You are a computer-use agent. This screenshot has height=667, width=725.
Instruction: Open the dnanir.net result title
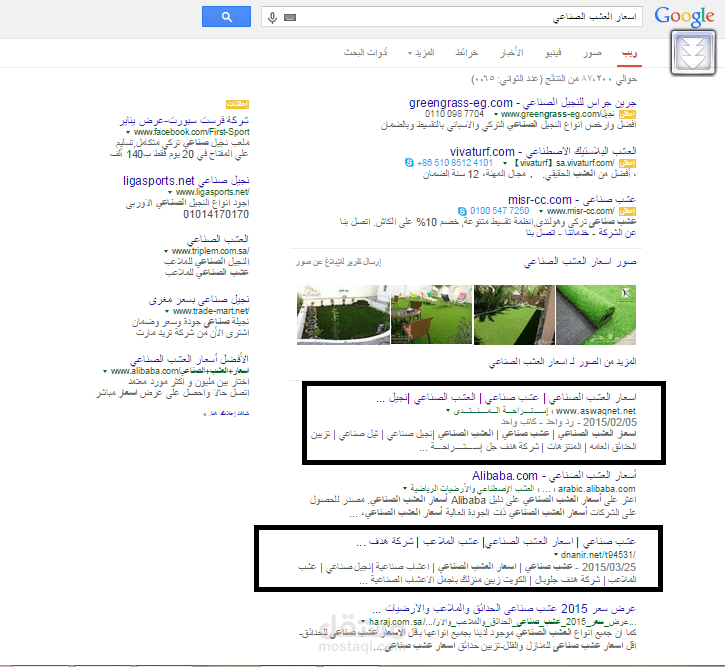pyautogui.click(x=496, y=541)
